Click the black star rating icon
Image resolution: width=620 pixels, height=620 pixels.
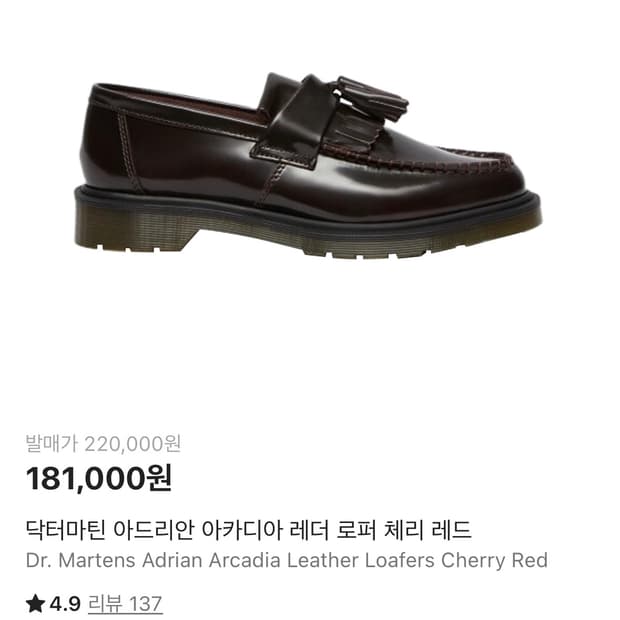point(35,604)
